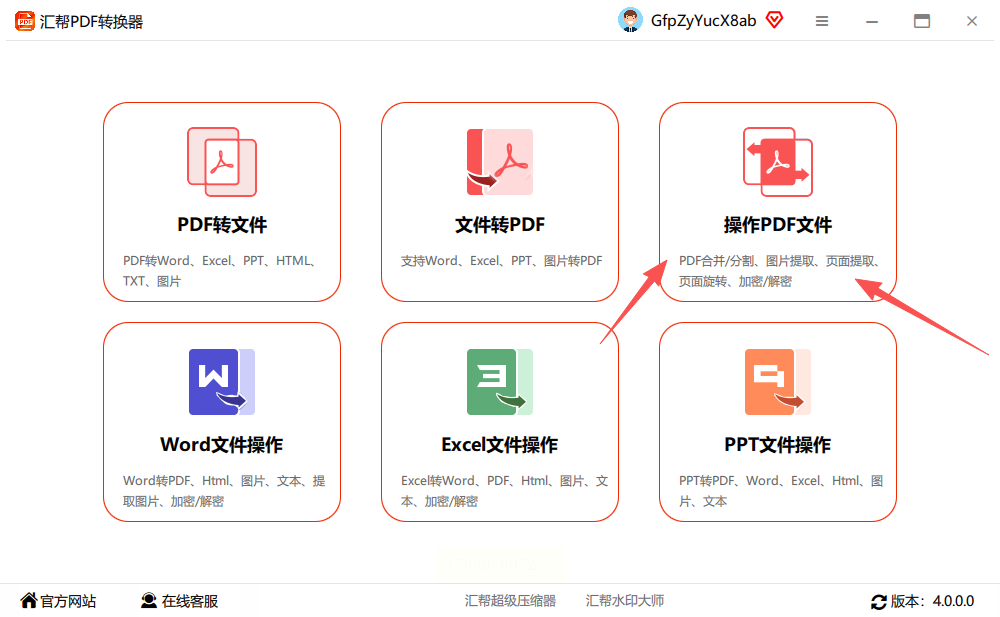Image resolution: width=1000 pixels, height=617 pixels.
Task: Minimize the application window
Action: coord(872,22)
